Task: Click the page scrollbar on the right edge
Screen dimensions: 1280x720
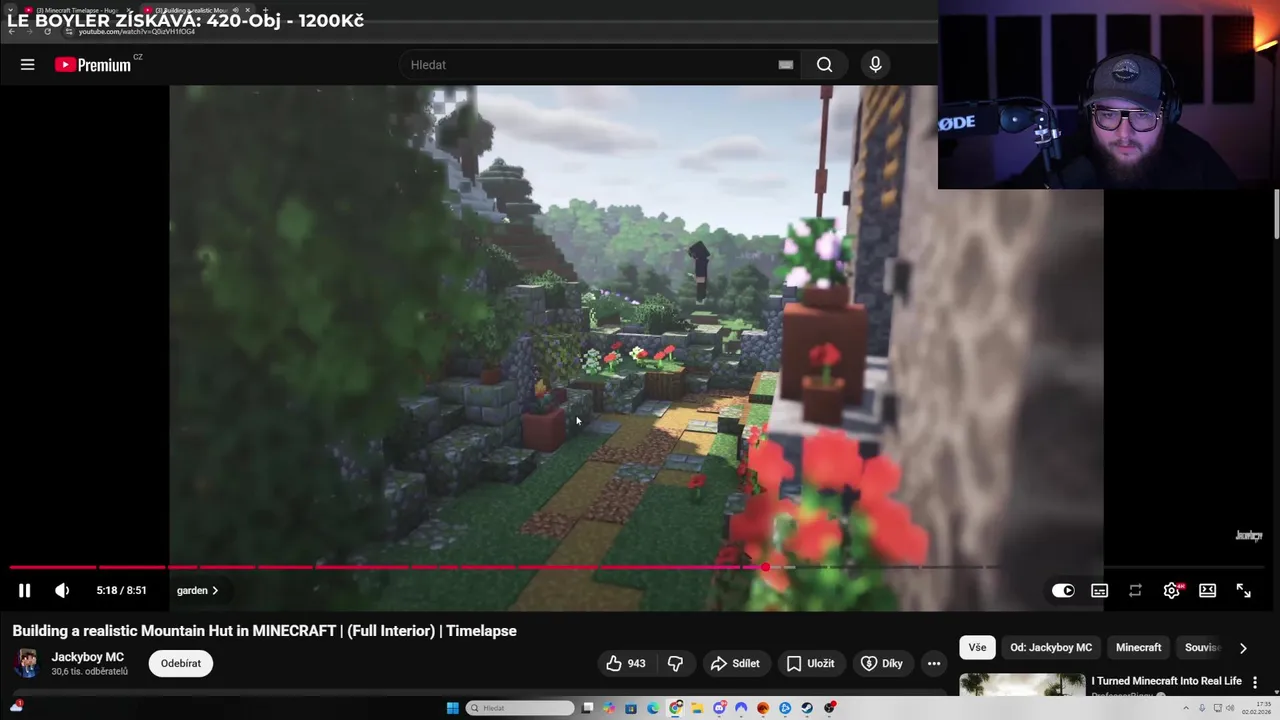Action: point(1275,215)
